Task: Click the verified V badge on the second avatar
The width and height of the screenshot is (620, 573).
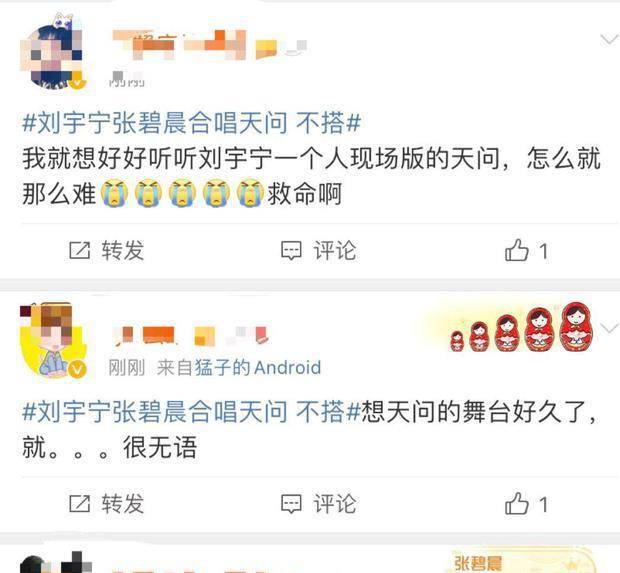Action: pyautogui.click(x=78, y=370)
